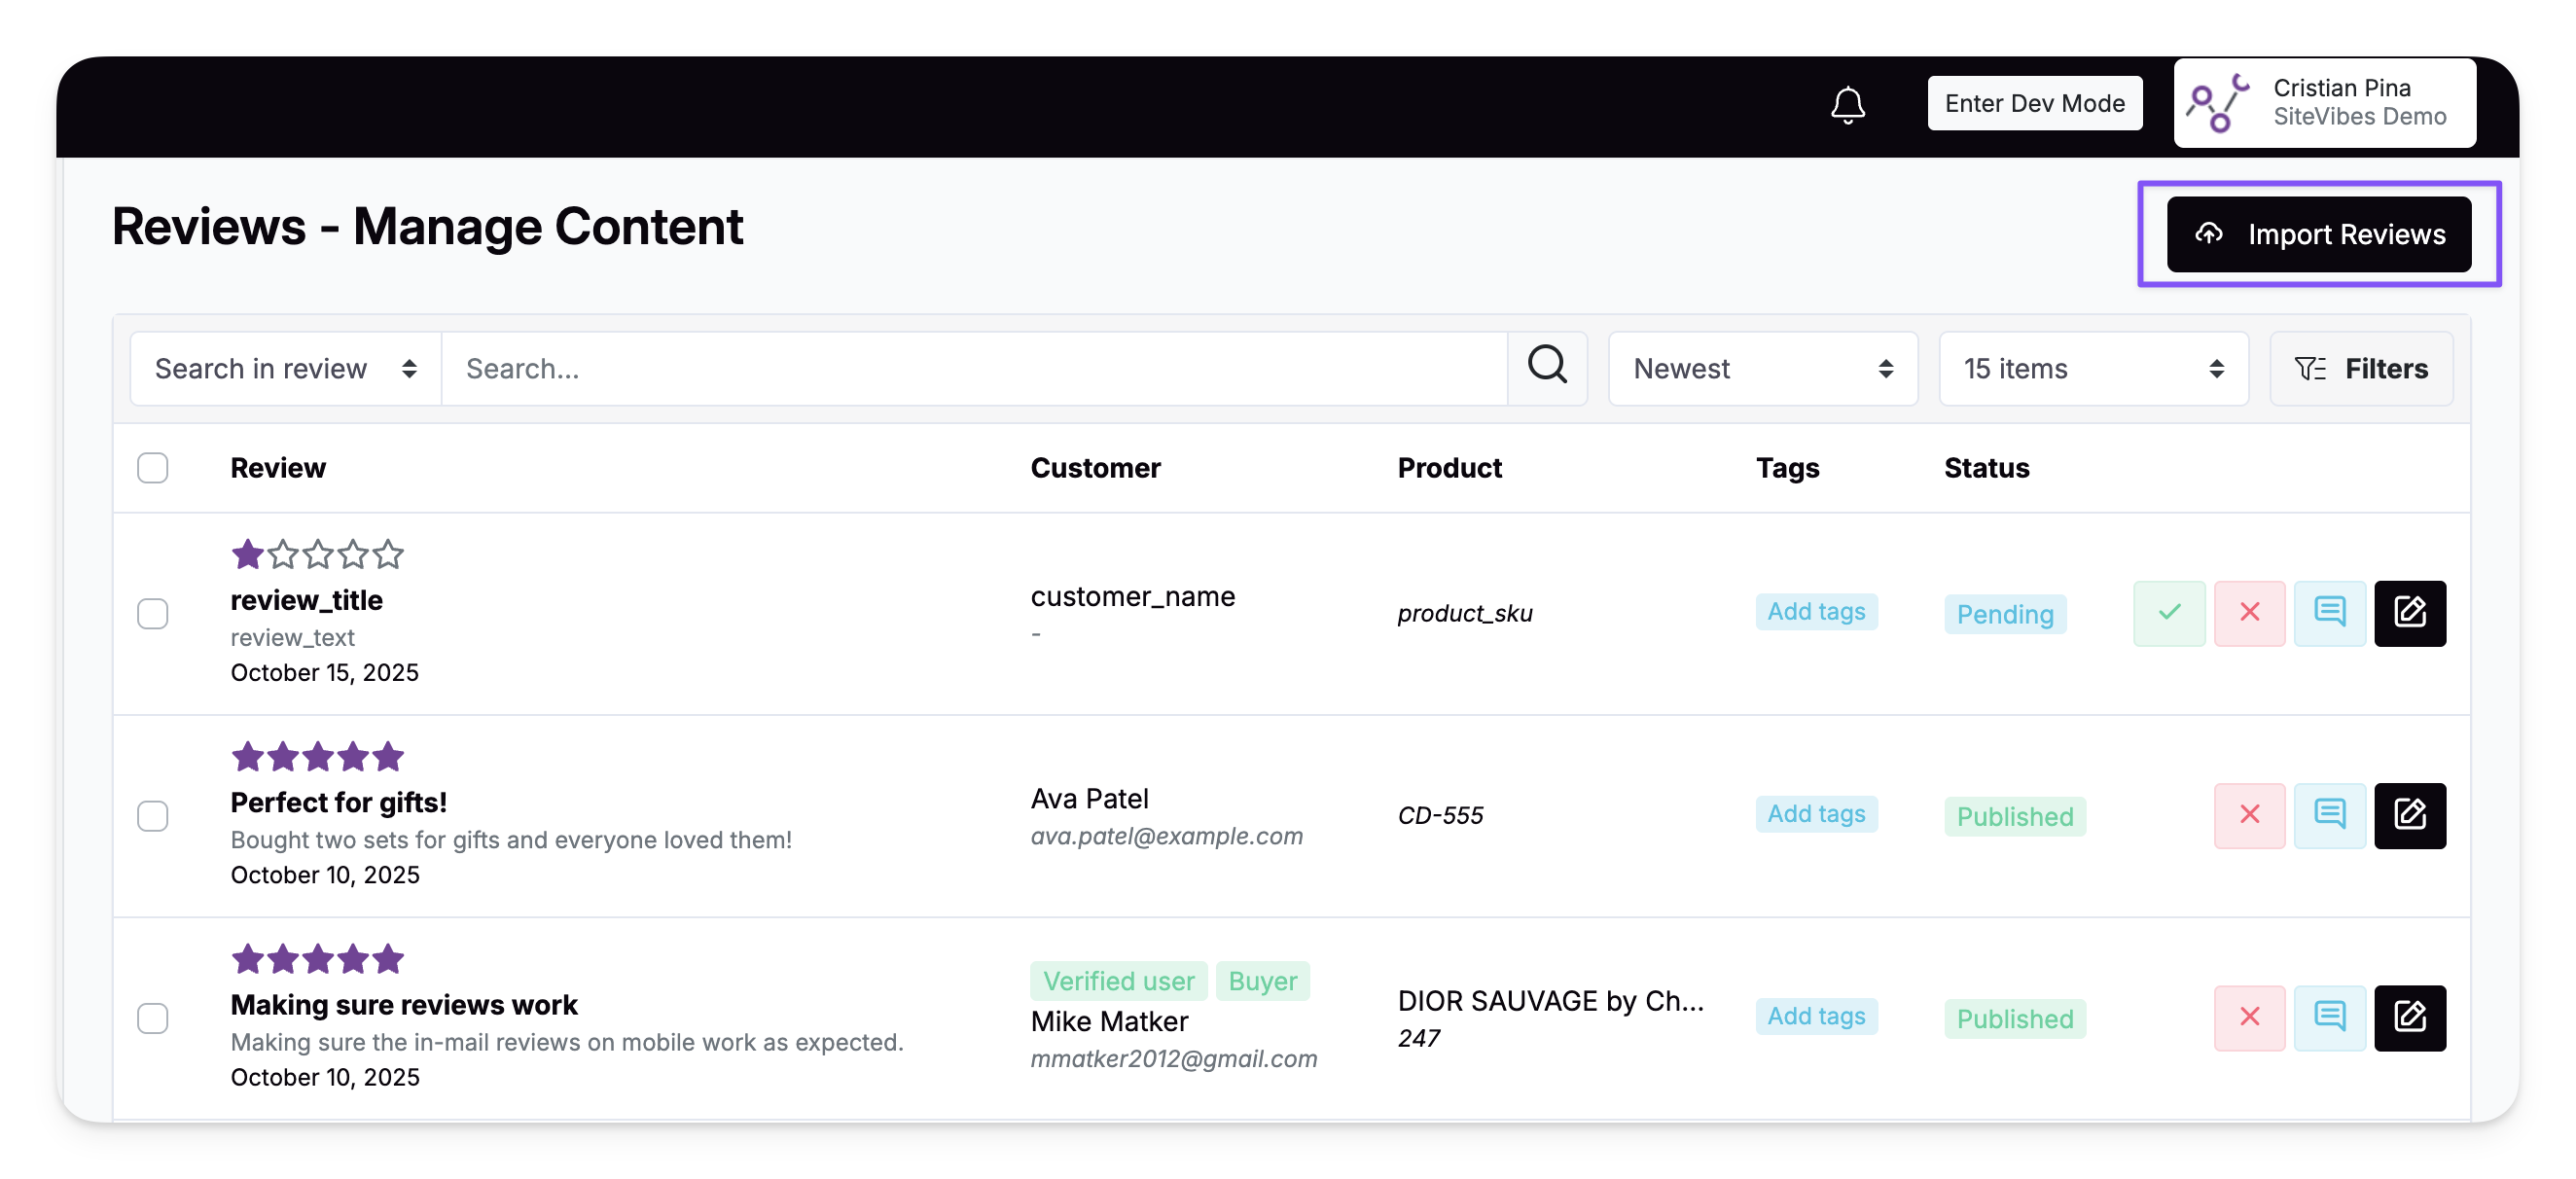
Task: Edit the Perfect for gifts! review
Action: [2409, 815]
